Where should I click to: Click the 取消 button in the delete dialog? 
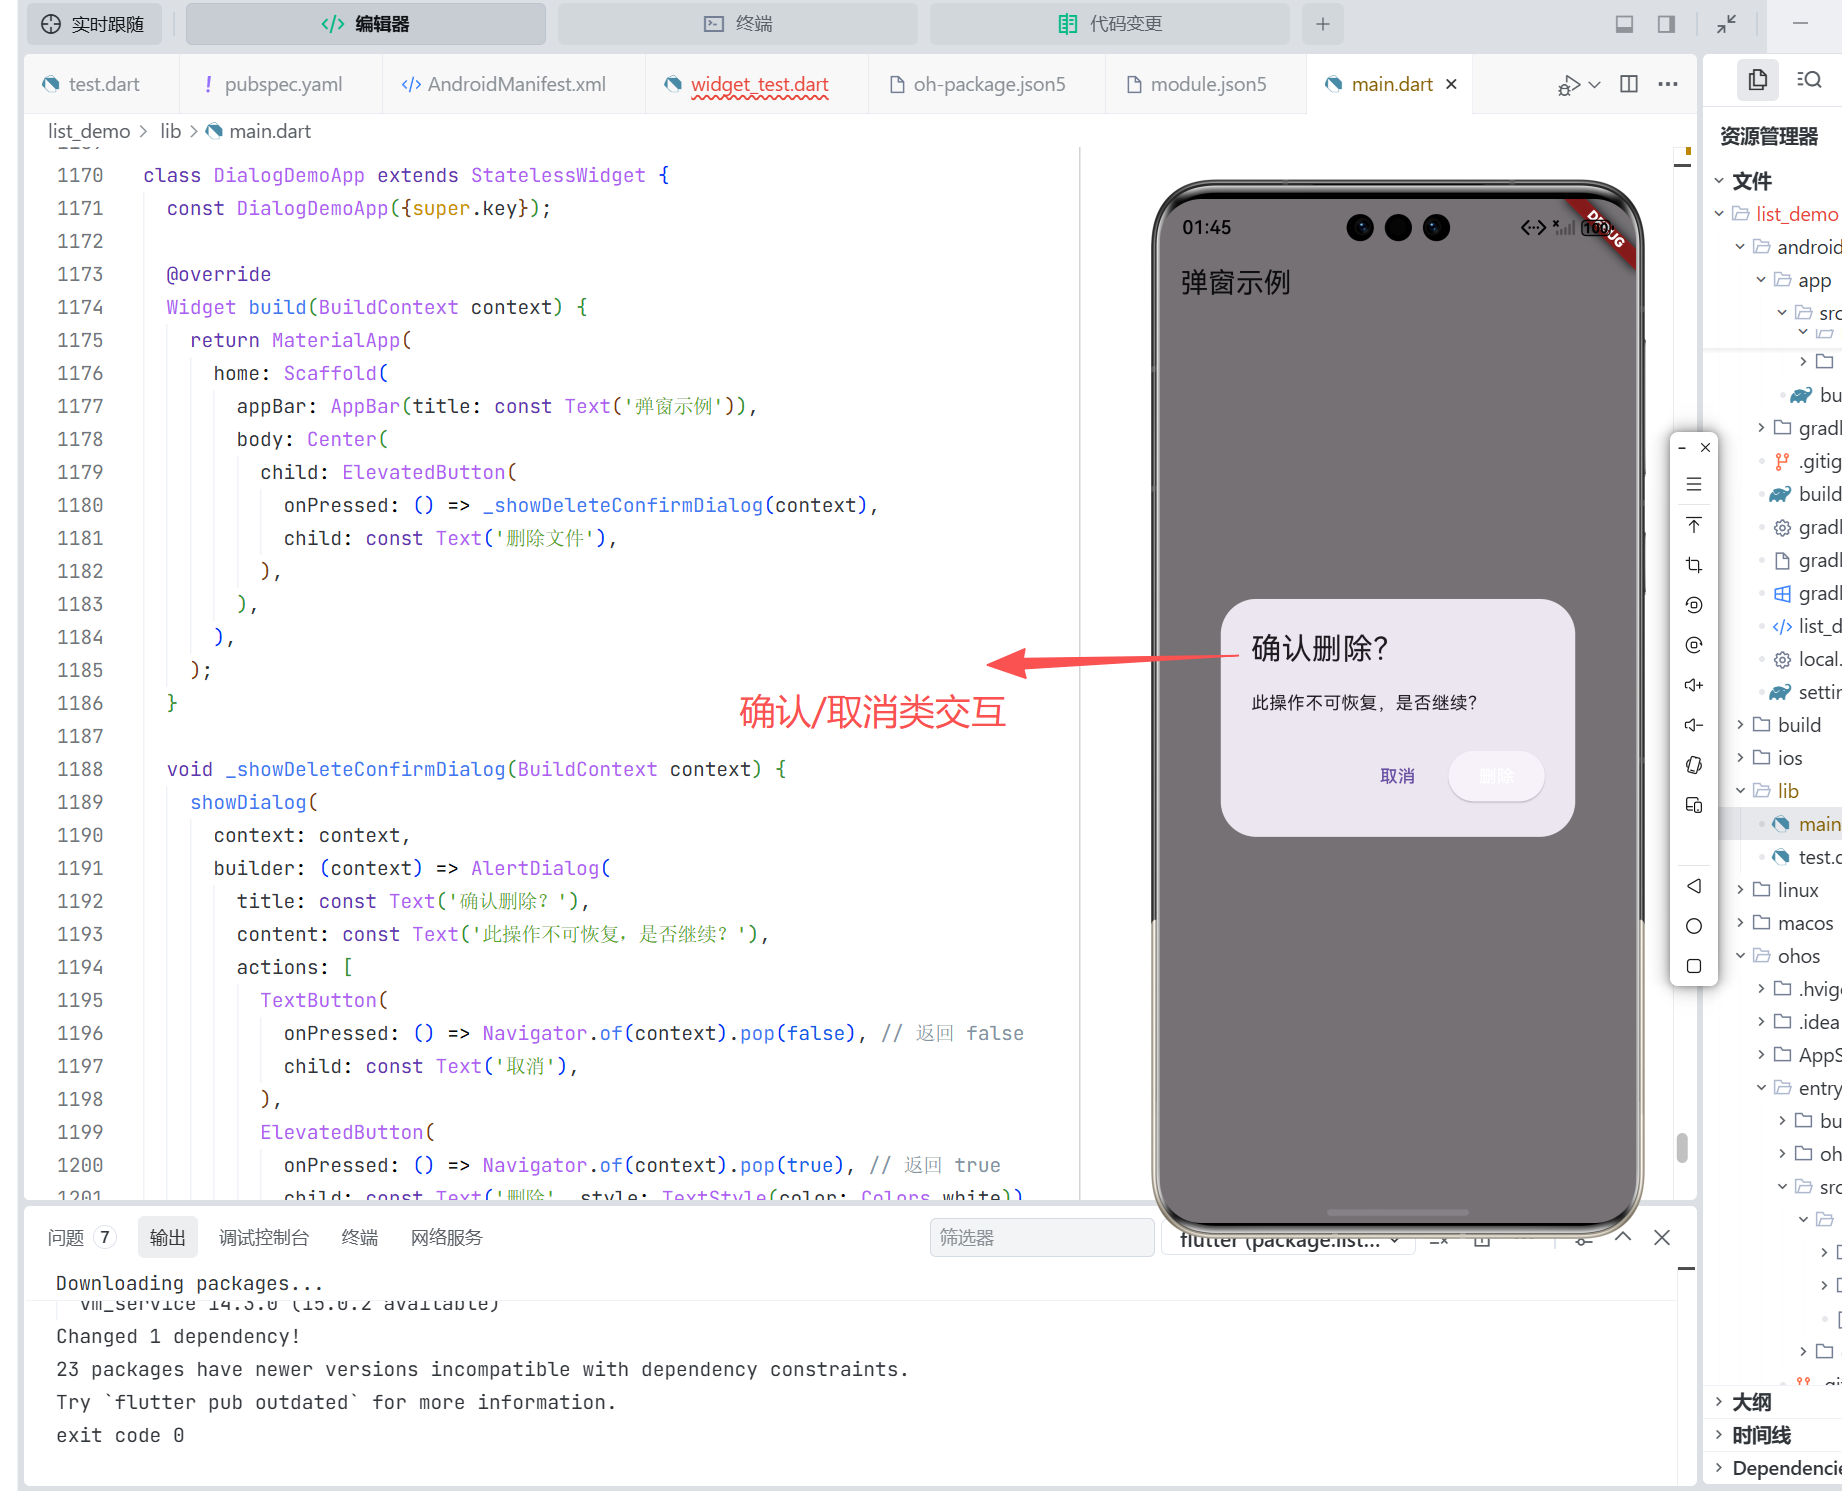(1397, 776)
